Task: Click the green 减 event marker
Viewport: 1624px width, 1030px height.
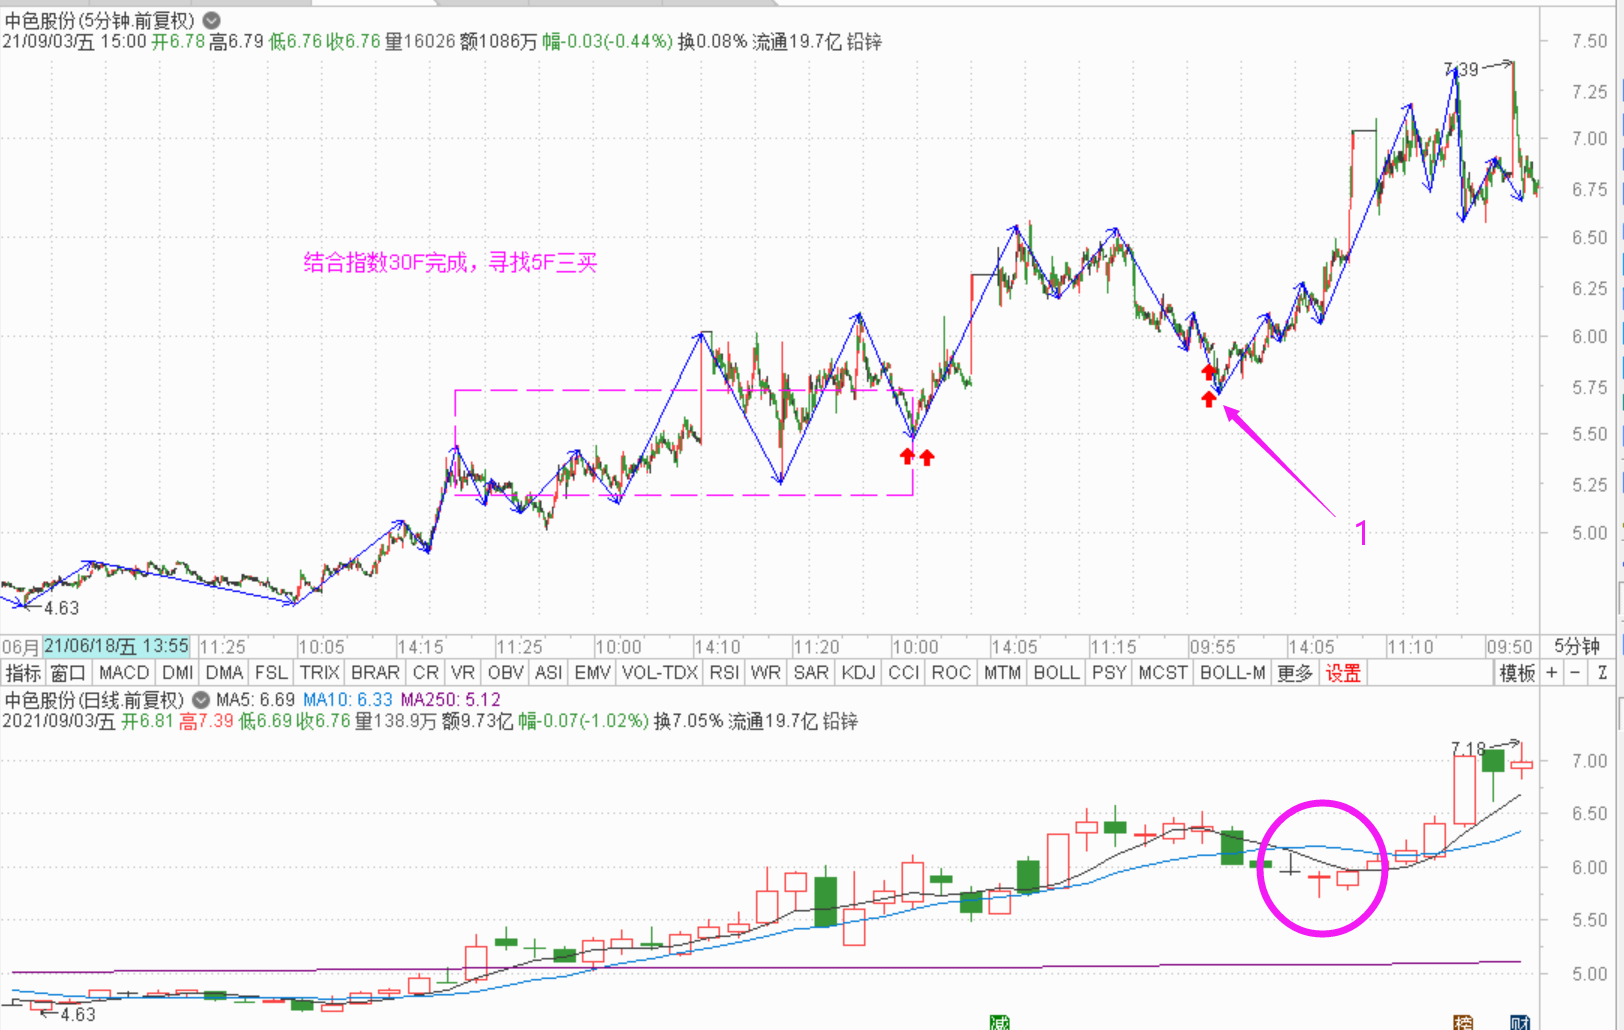Action: pyautogui.click(x=999, y=1022)
